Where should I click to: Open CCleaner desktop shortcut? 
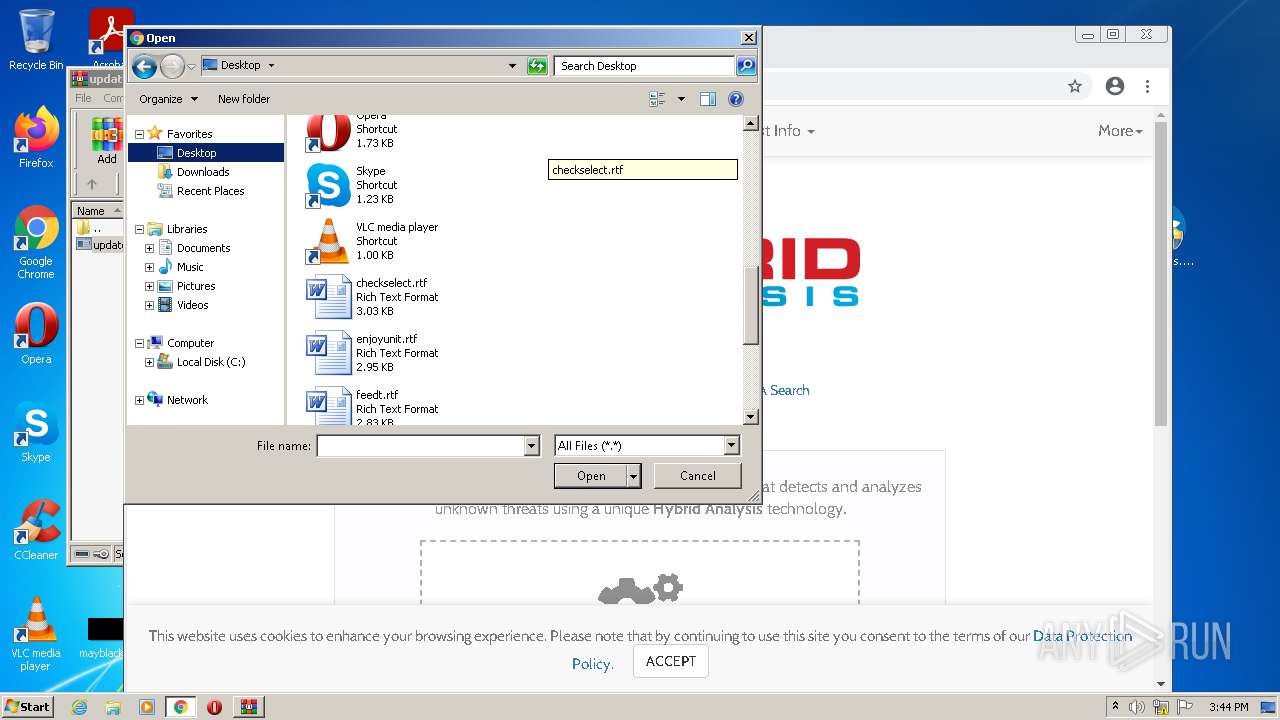click(x=36, y=530)
